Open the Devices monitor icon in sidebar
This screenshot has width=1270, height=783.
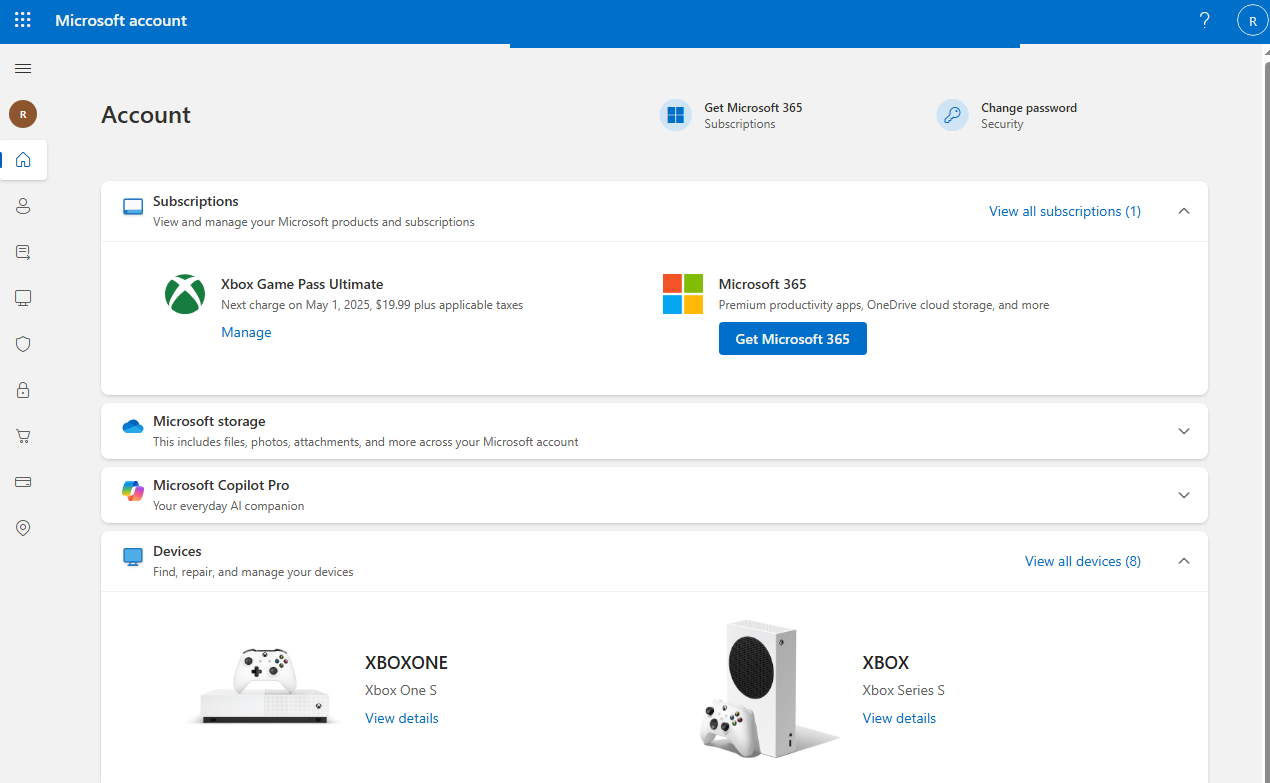point(23,298)
